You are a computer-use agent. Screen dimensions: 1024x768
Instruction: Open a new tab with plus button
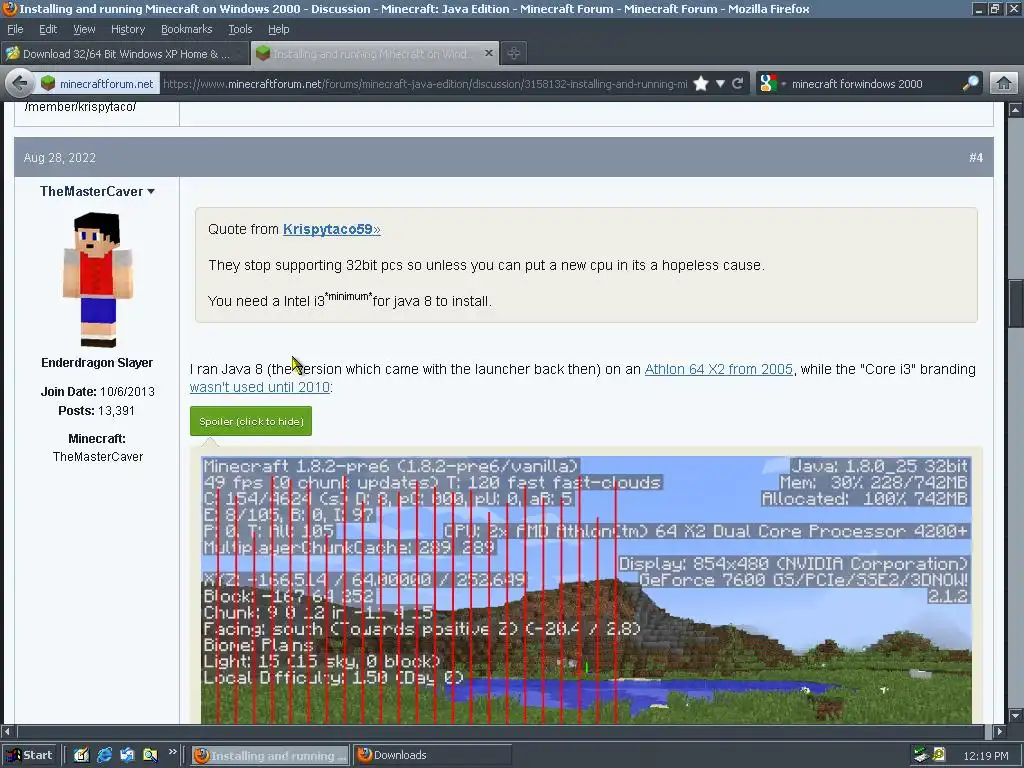[514, 54]
